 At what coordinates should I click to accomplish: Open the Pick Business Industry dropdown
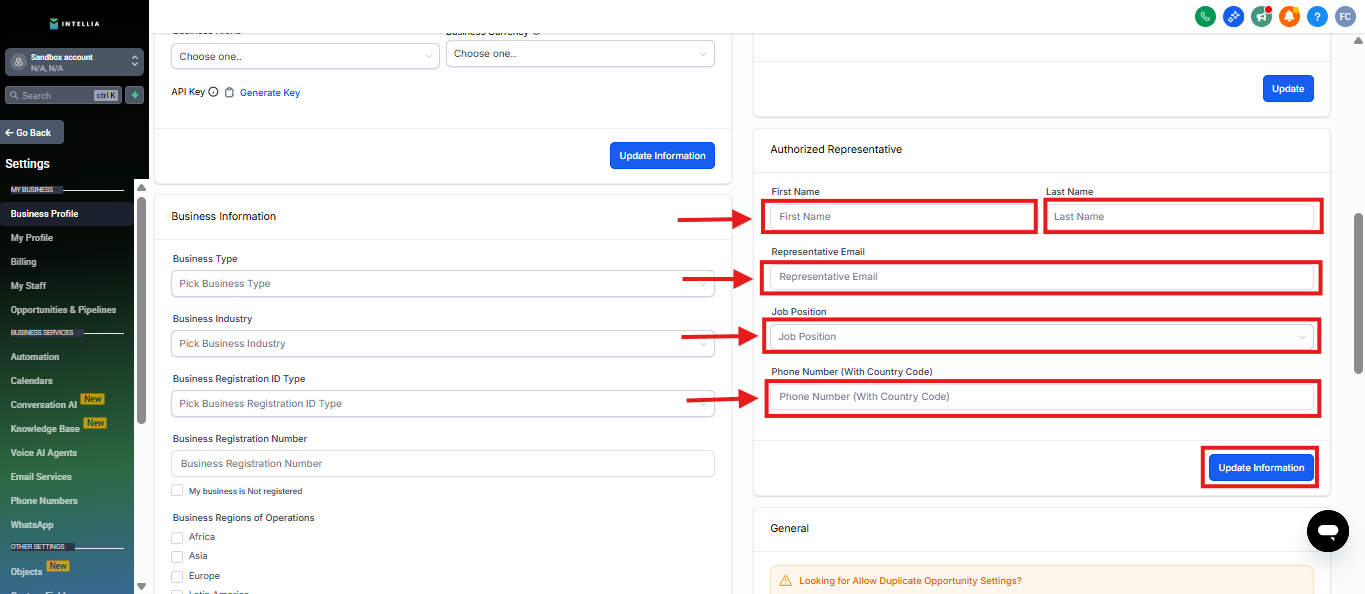tap(442, 344)
